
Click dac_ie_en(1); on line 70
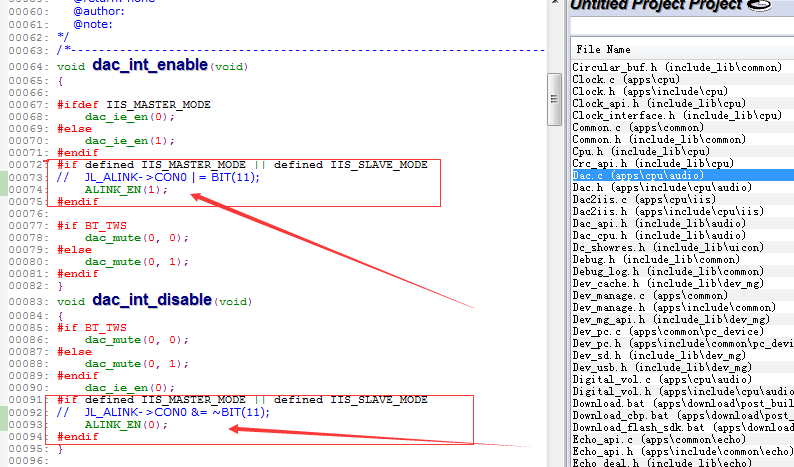(130, 141)
